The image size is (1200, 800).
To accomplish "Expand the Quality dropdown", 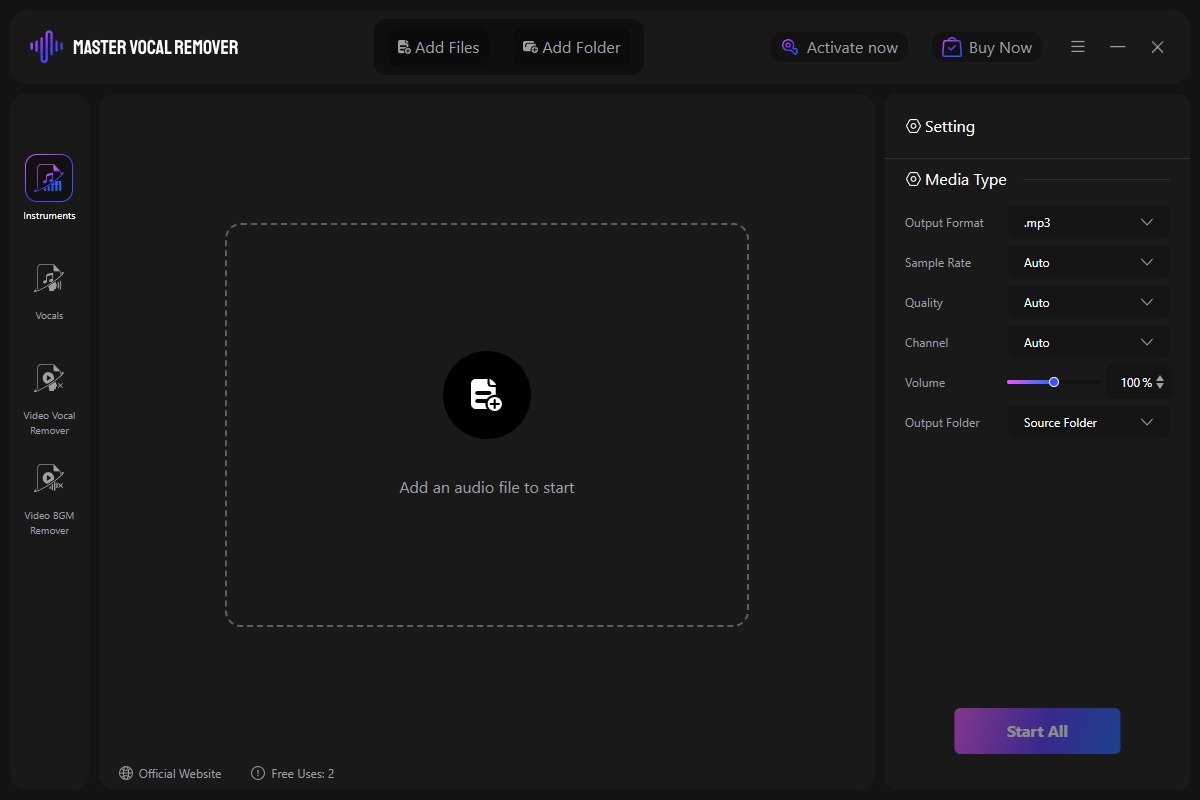I will 1088,303.
